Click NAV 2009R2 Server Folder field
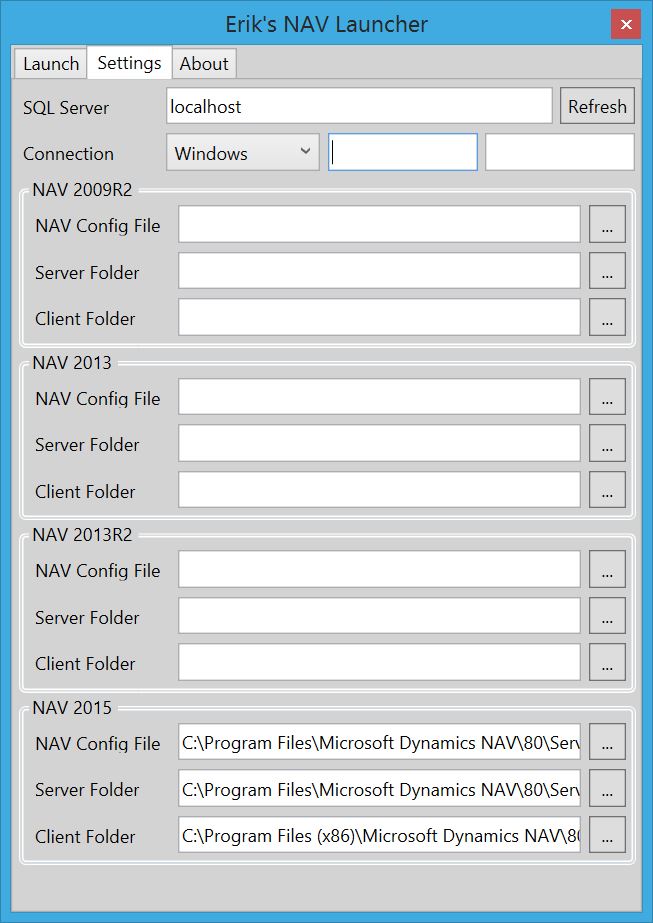Screen dimensions: 653x923 [x=379, y=271]
